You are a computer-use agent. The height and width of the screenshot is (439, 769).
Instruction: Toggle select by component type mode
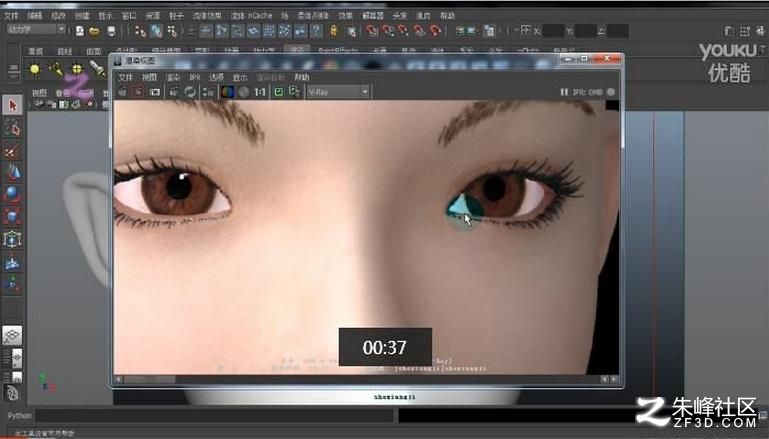coord(172,31)
